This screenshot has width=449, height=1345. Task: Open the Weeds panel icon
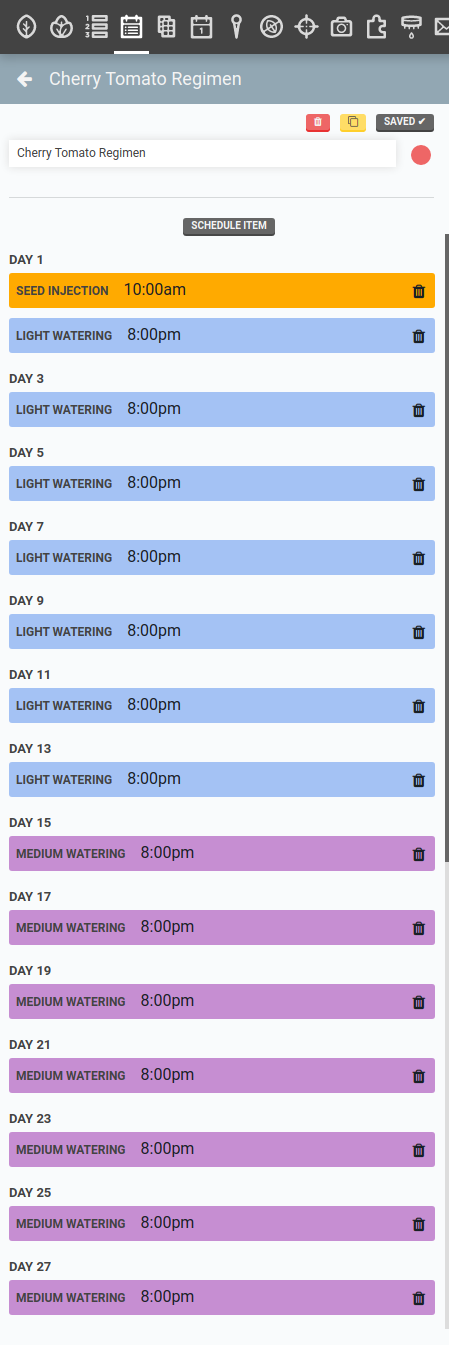pyautogui.click(x=271, y=27)
